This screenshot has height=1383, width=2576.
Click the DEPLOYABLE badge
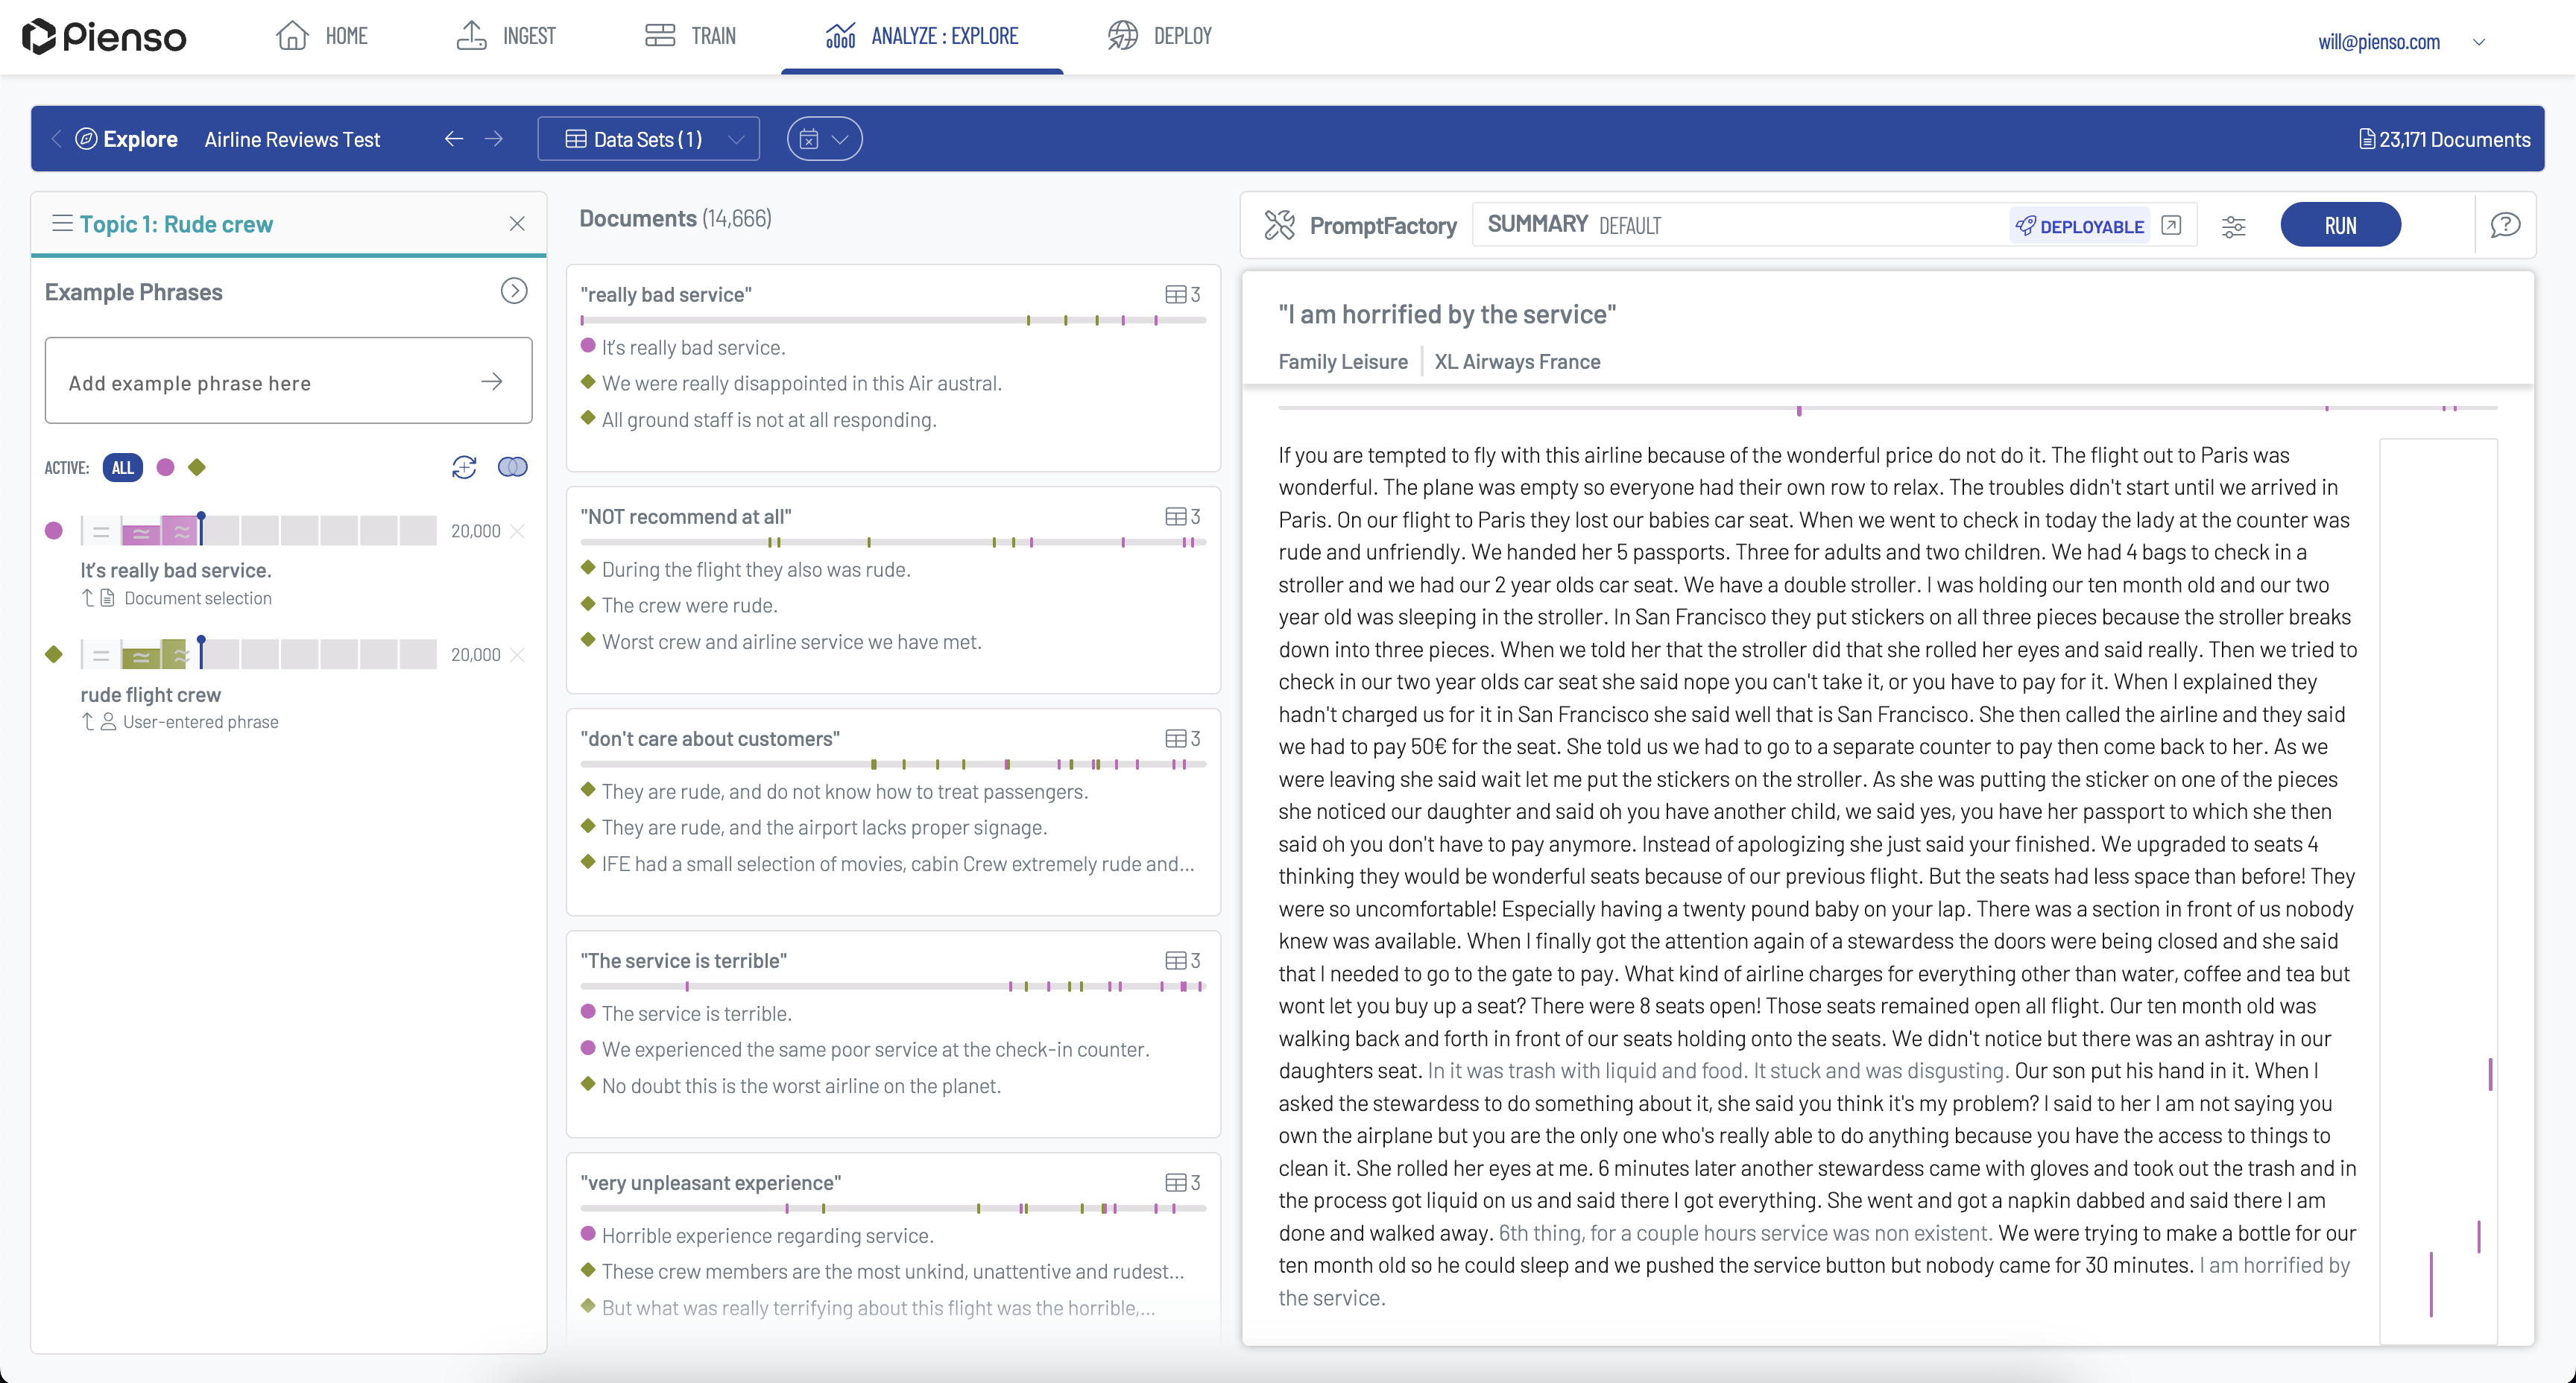[x=2080, y=226]
